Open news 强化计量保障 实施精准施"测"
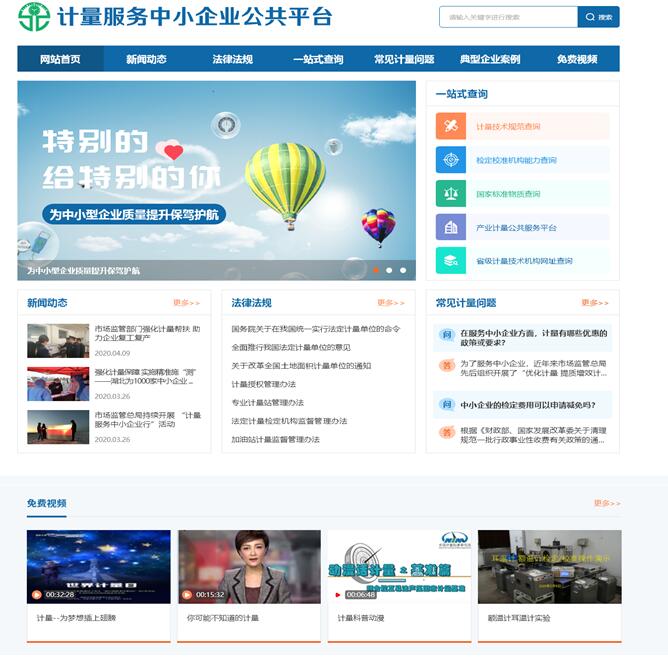The width and height of the screenshot is (668, 664). tap(145, 377)
